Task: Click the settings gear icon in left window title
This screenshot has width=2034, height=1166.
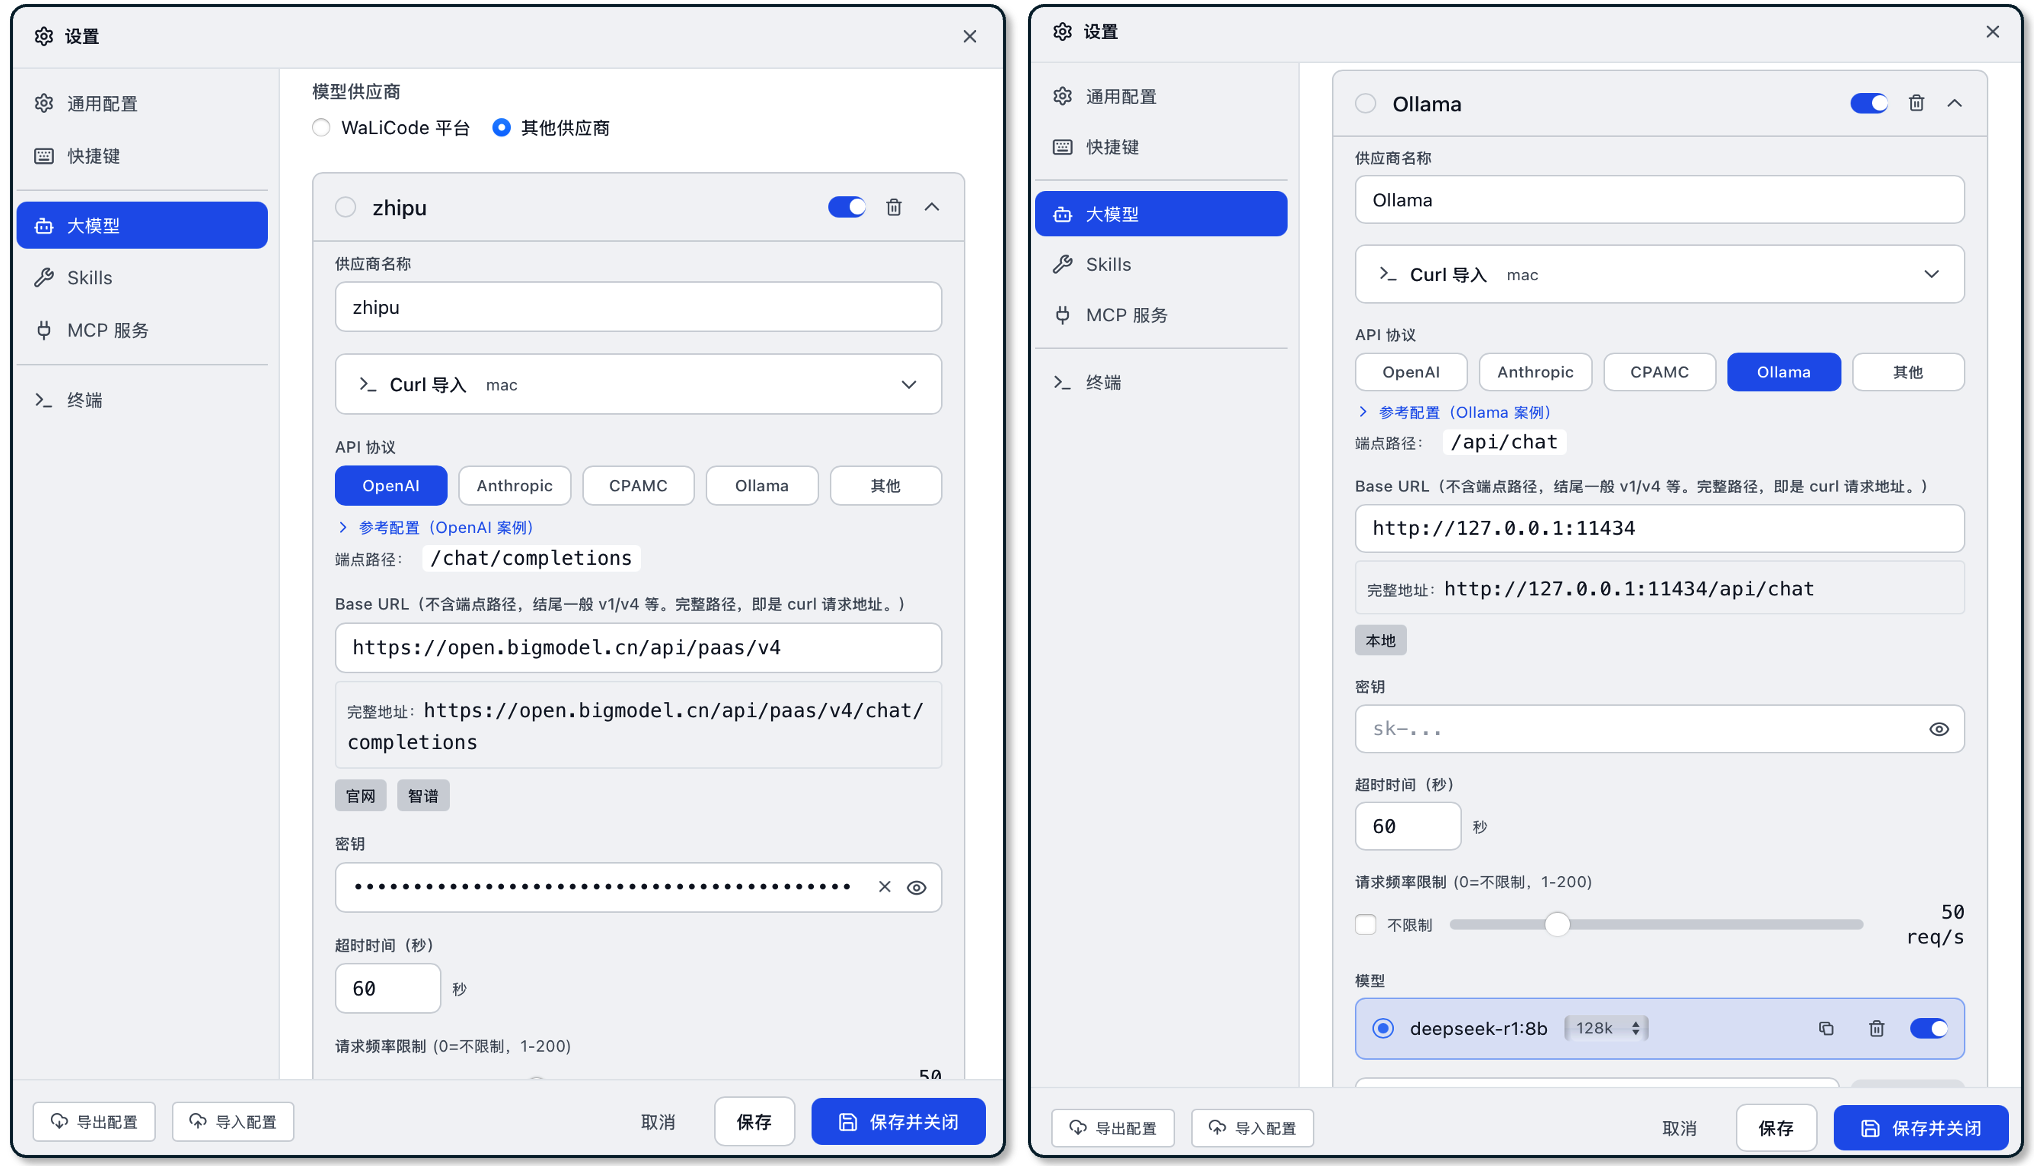Action: [x=44, y=36]
